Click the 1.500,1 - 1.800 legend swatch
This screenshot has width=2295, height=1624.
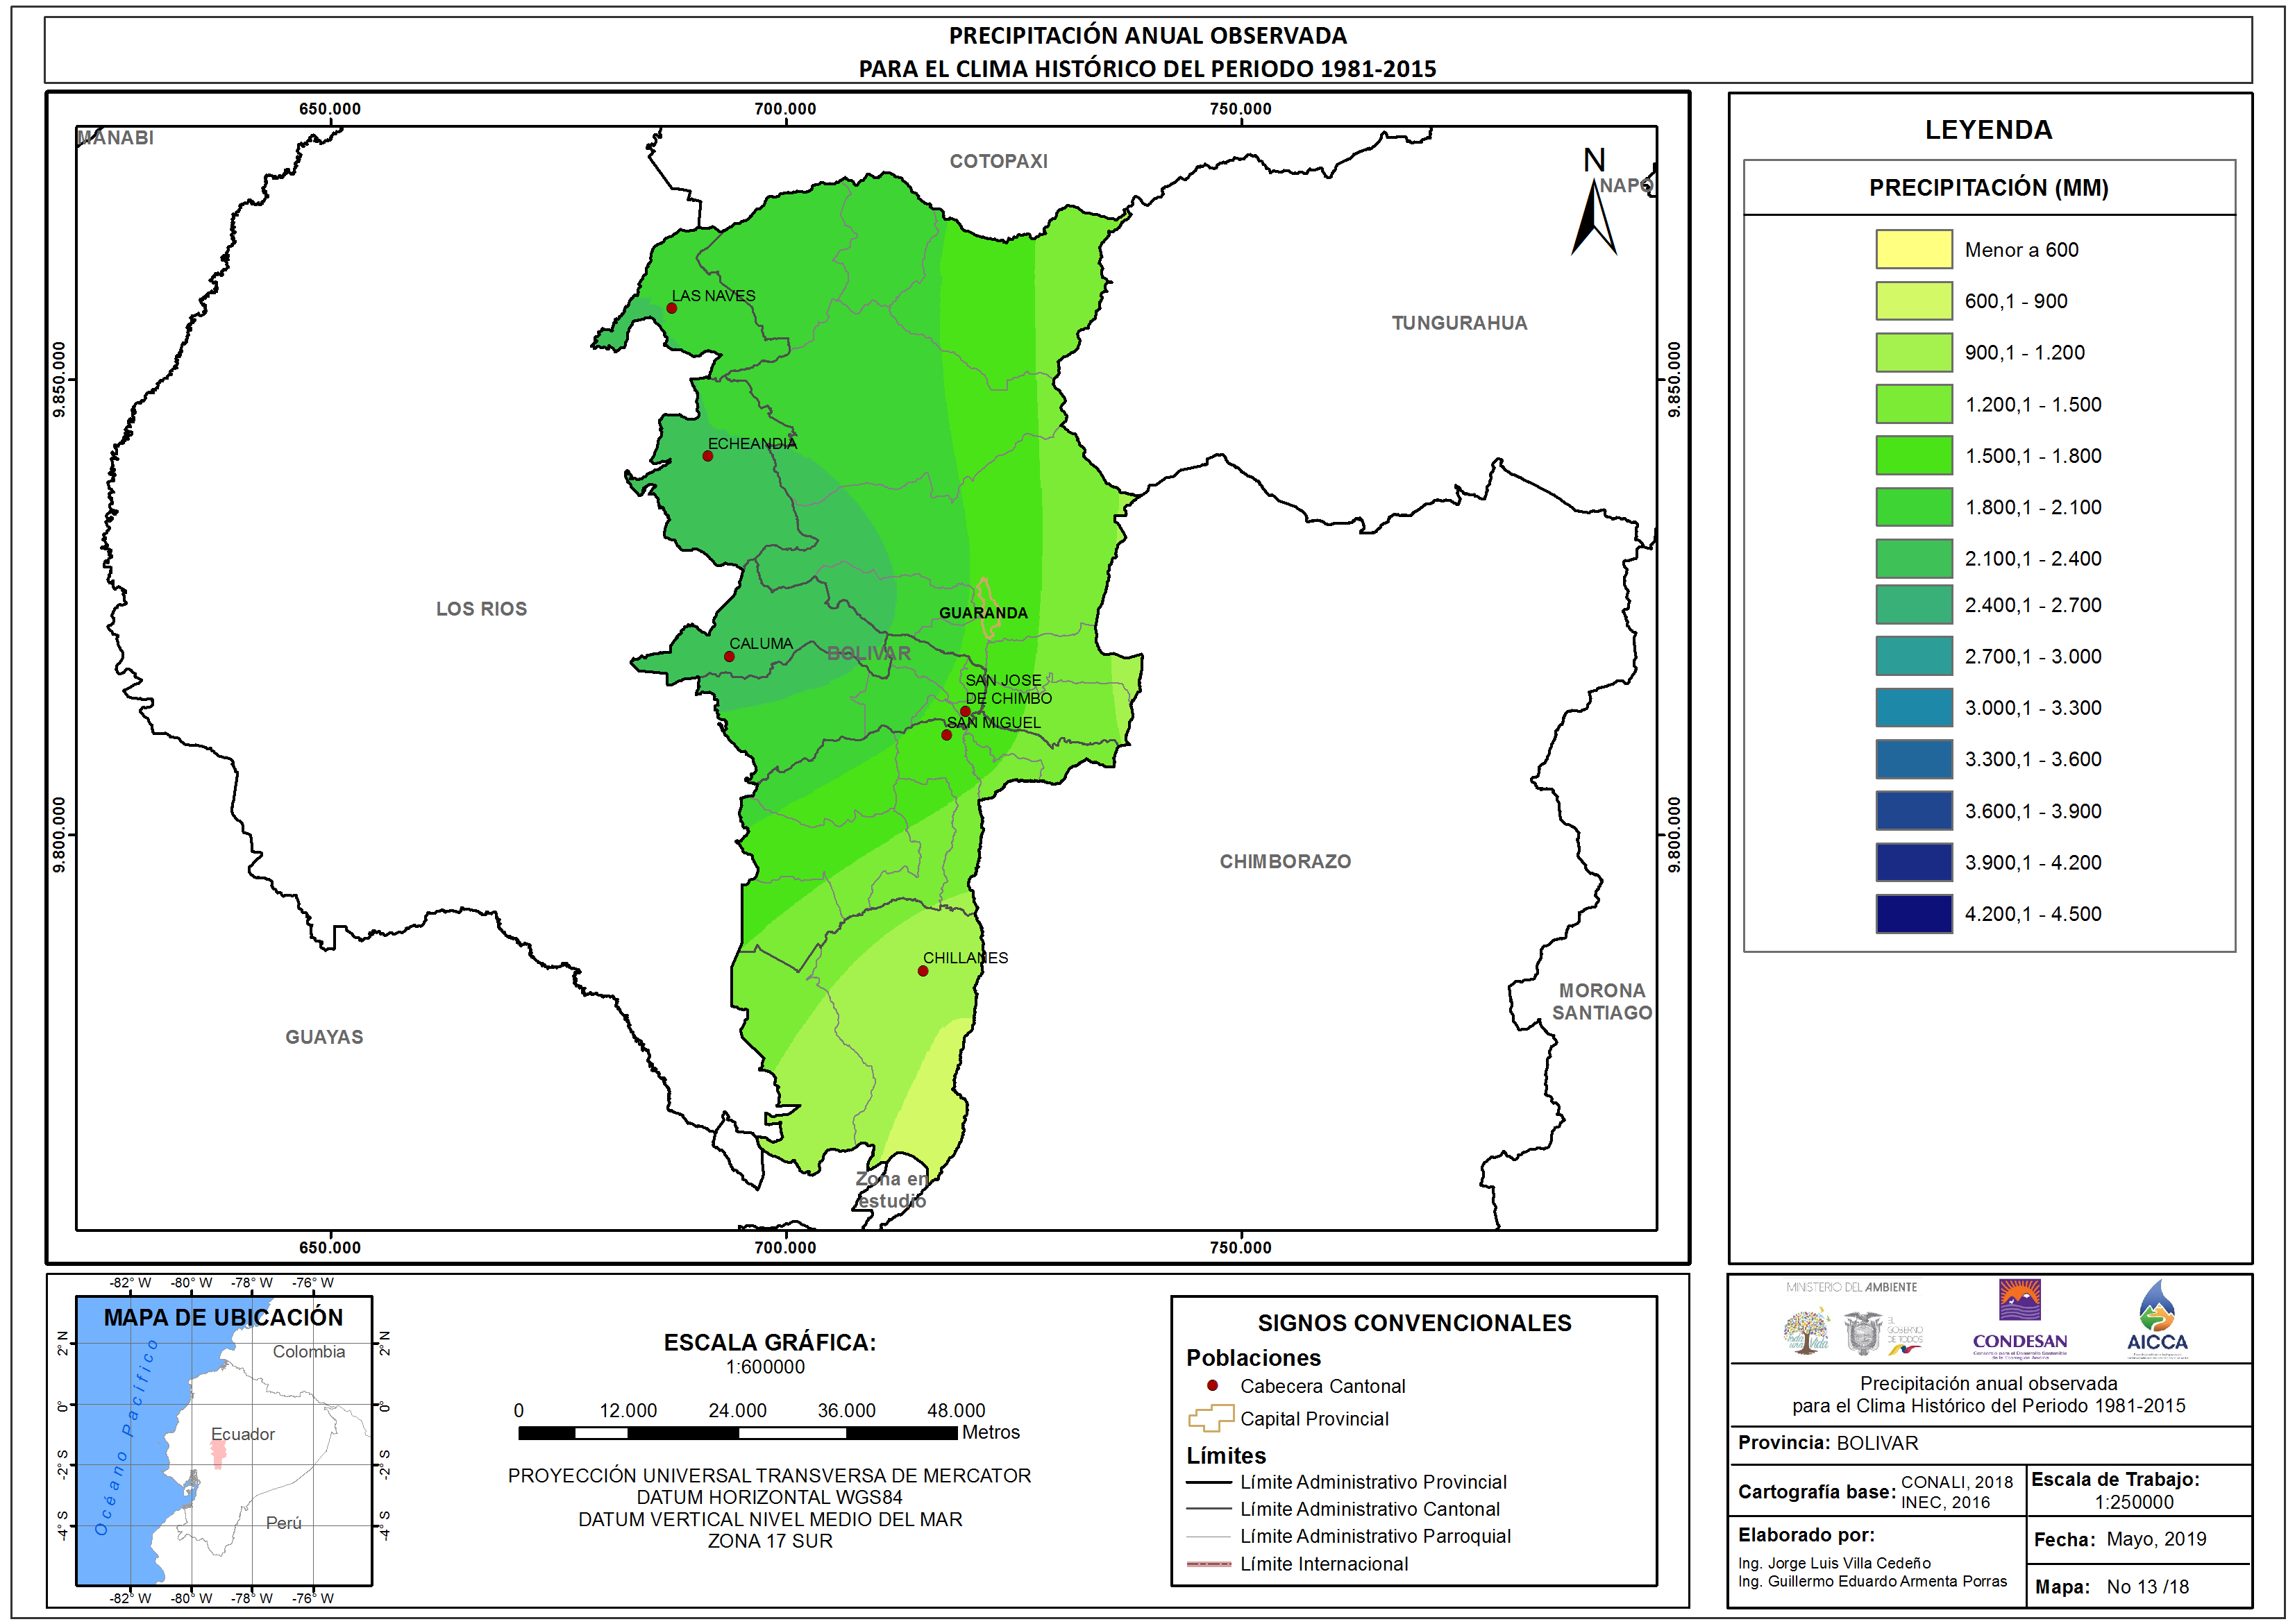click(x=1913, y=455)
